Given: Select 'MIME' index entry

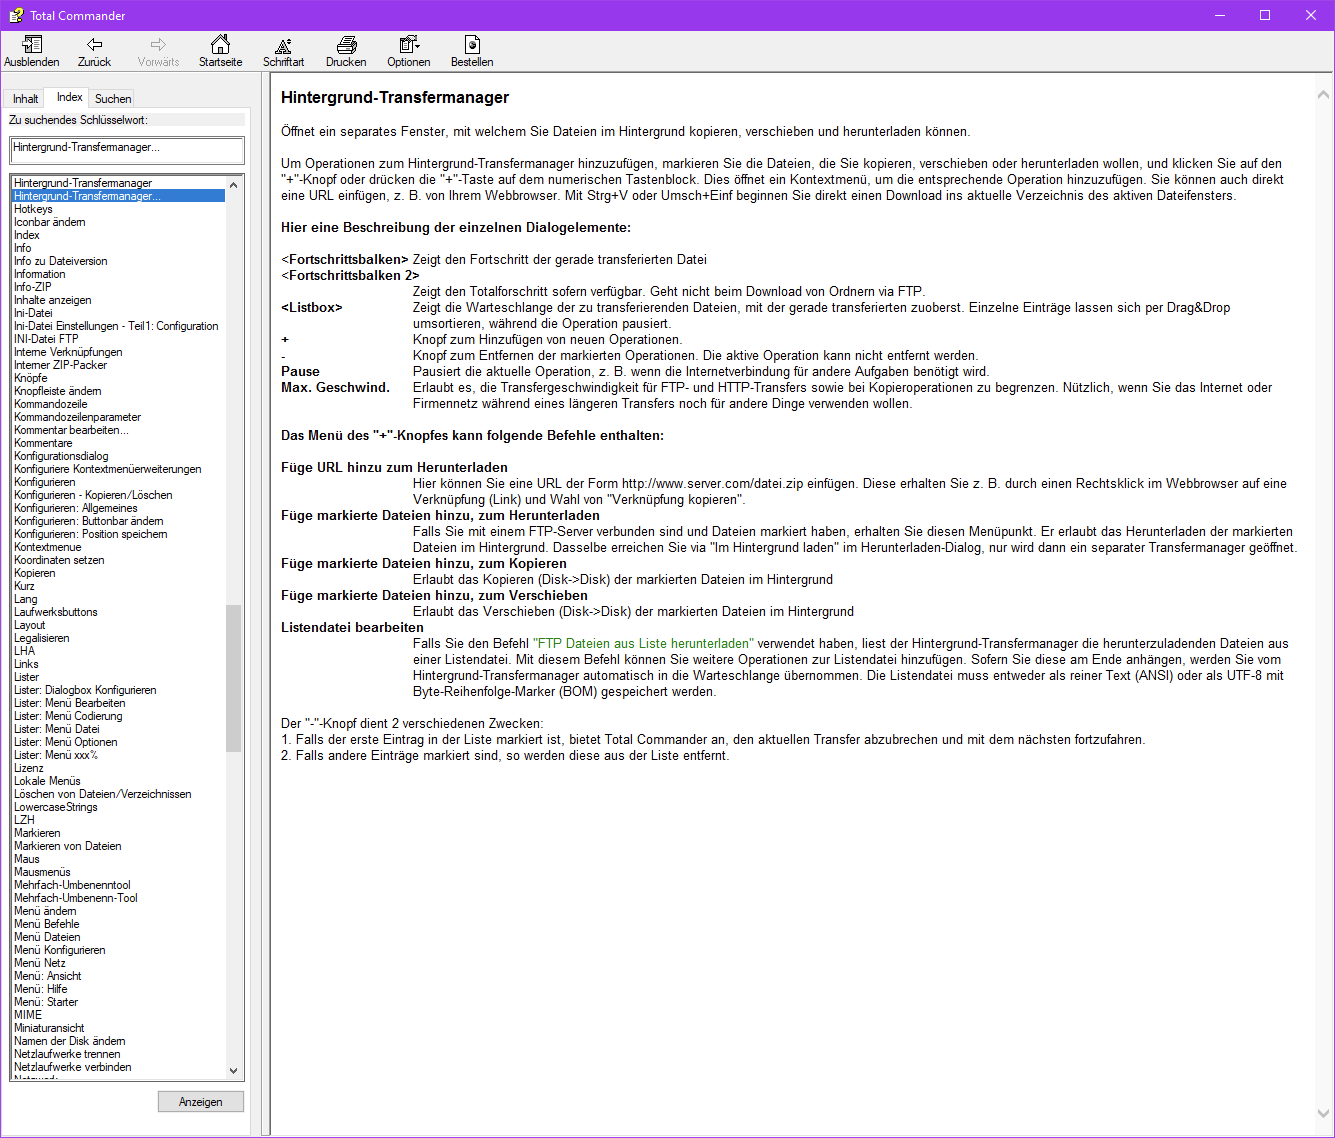Looking at the screenshot, I should pos(28,1015).
